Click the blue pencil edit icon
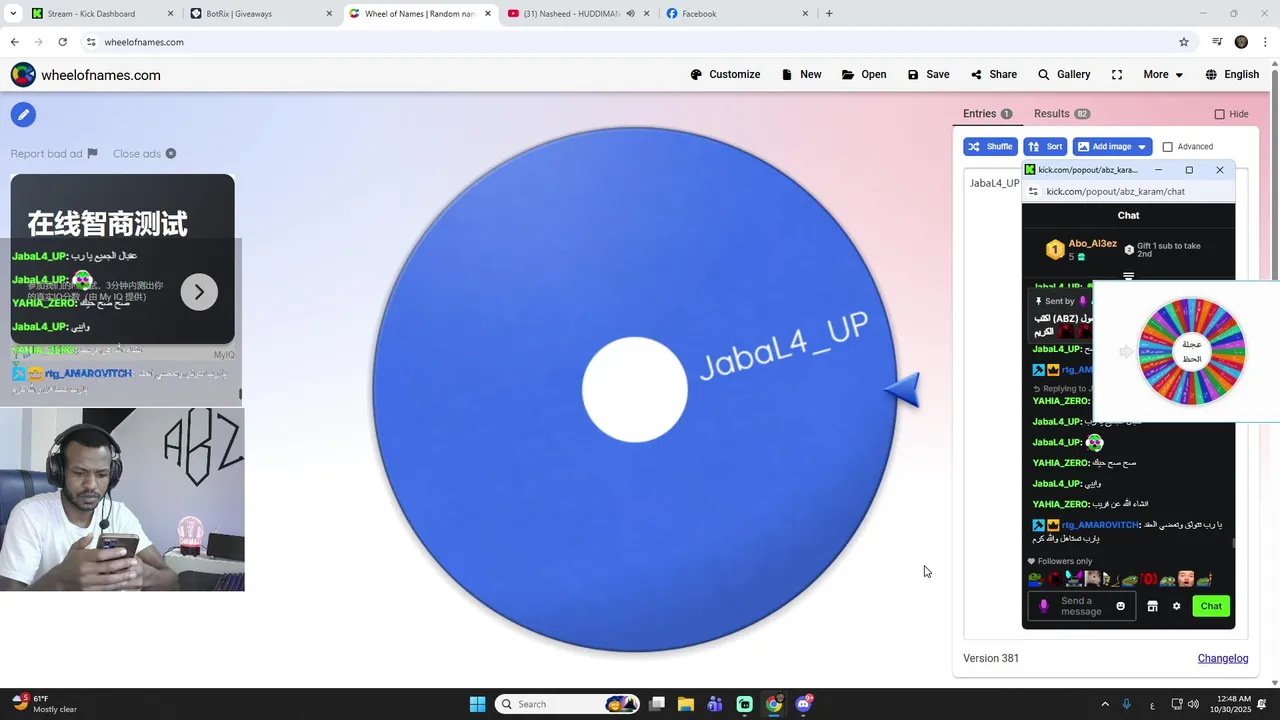The image size is (1280, 720). 23,115
